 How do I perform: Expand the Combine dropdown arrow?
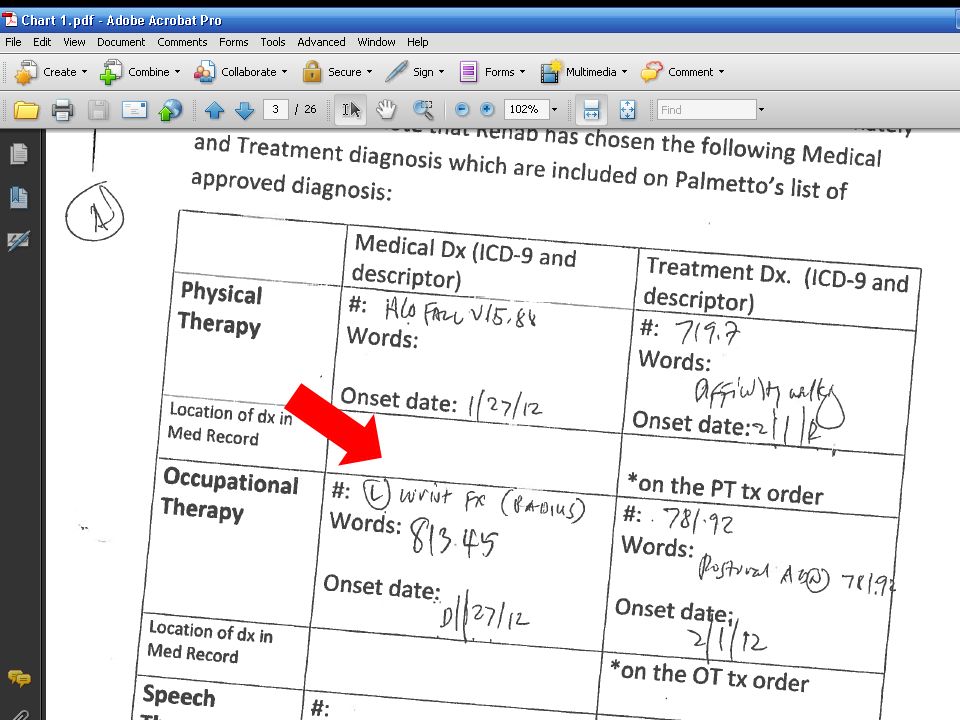click(x=178, y=72)
